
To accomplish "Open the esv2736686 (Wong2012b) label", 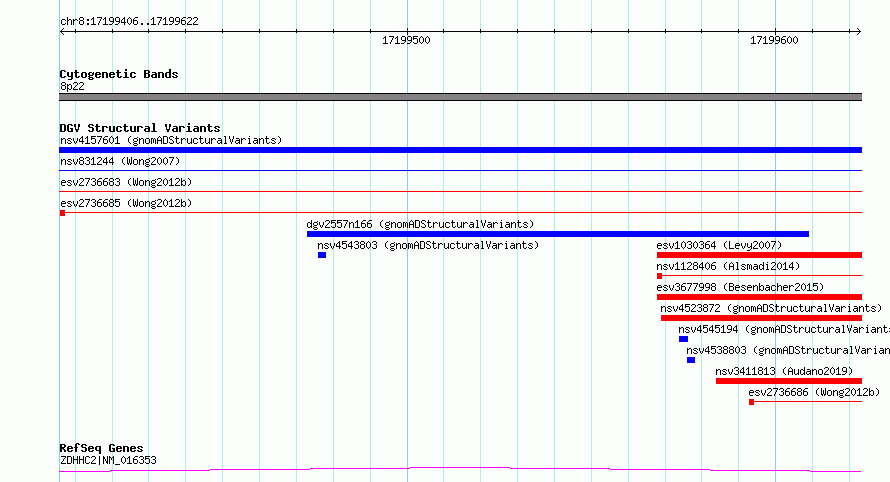I will 814,392.
